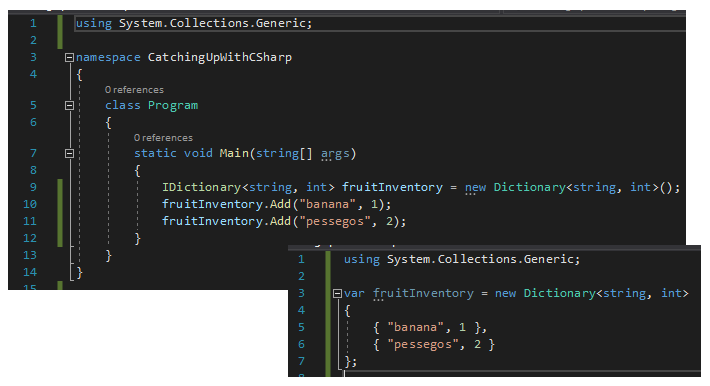Click 'void' keyword on line 7
The width and height of the screenshot is (710, 386).
(198, 153)
